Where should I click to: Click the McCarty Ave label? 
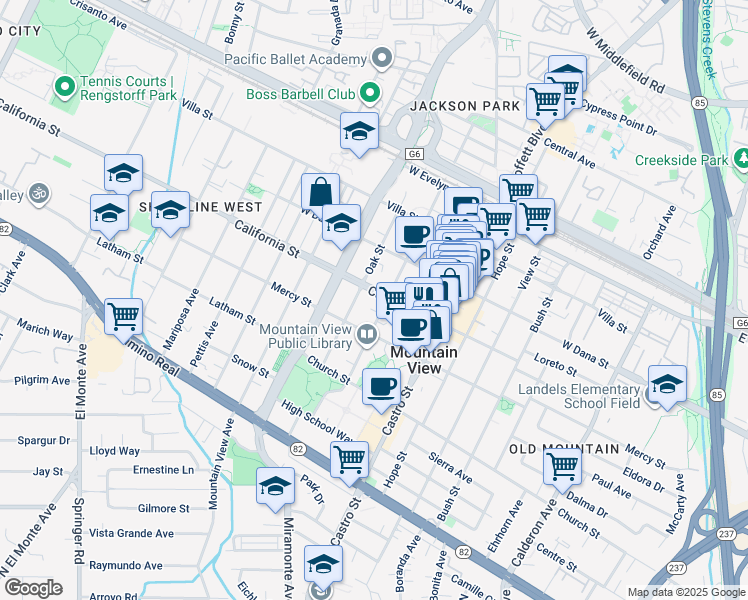(x=675, y=504)
